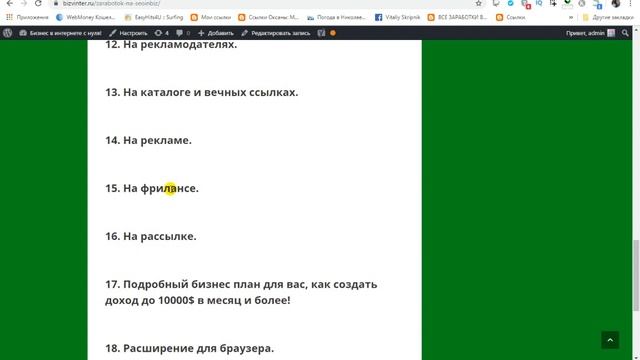Viewport: 640px width, 360px height.
Task: Click the admin bar search magnifier
Action: (625, 33)
